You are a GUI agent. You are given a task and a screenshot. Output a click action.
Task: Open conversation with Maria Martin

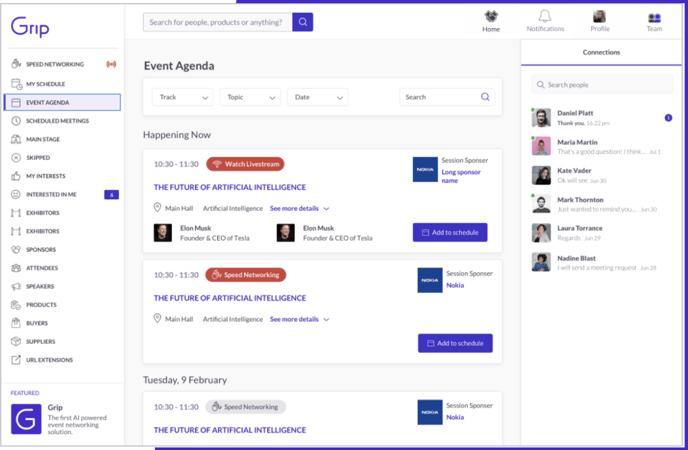tap(602, 146)
